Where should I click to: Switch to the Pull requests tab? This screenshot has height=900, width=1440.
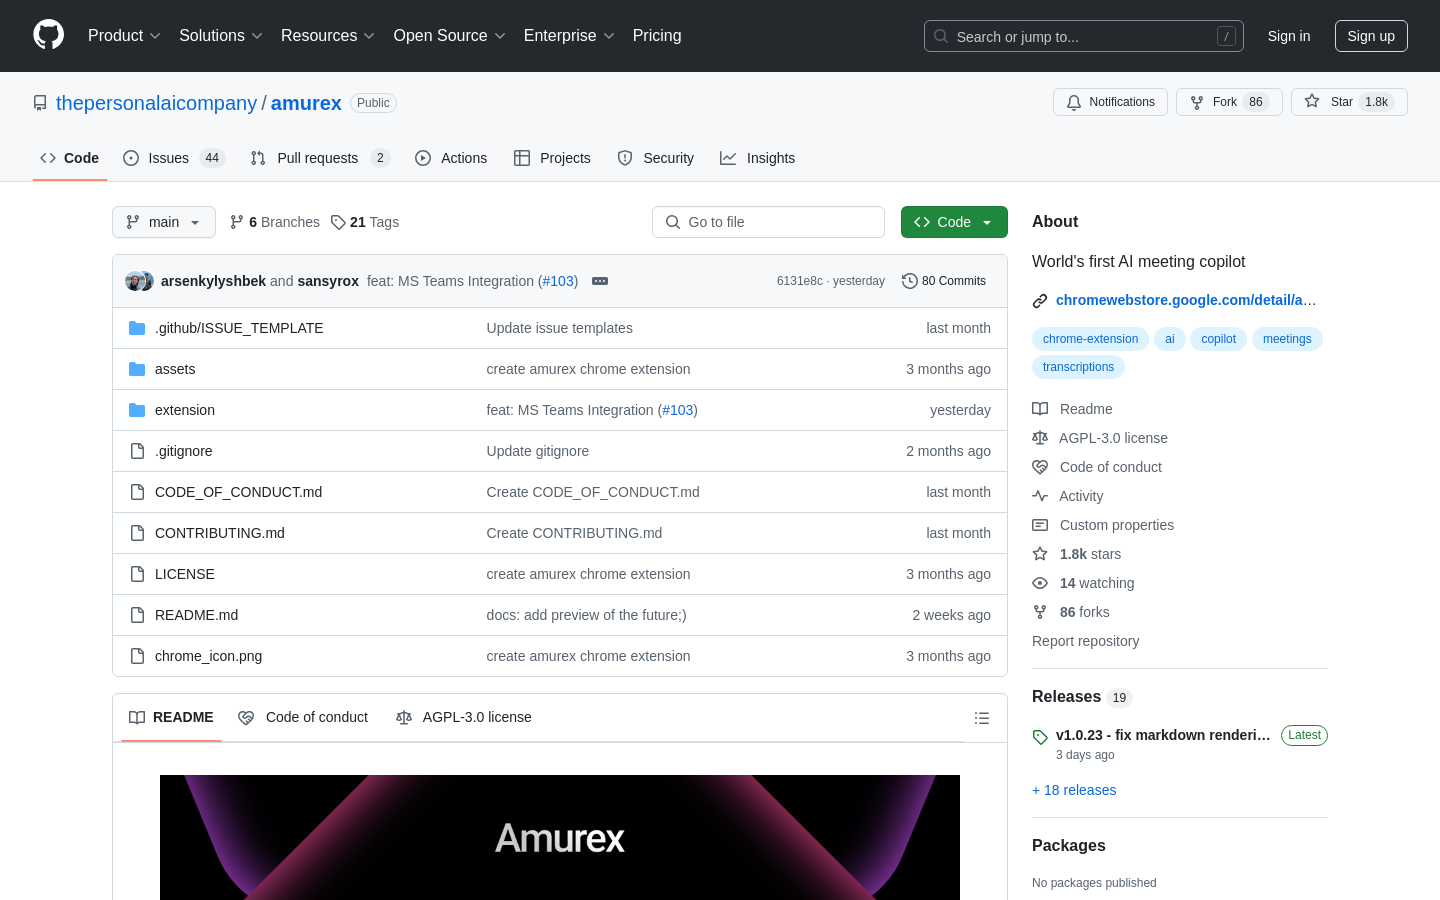(319, 158)
